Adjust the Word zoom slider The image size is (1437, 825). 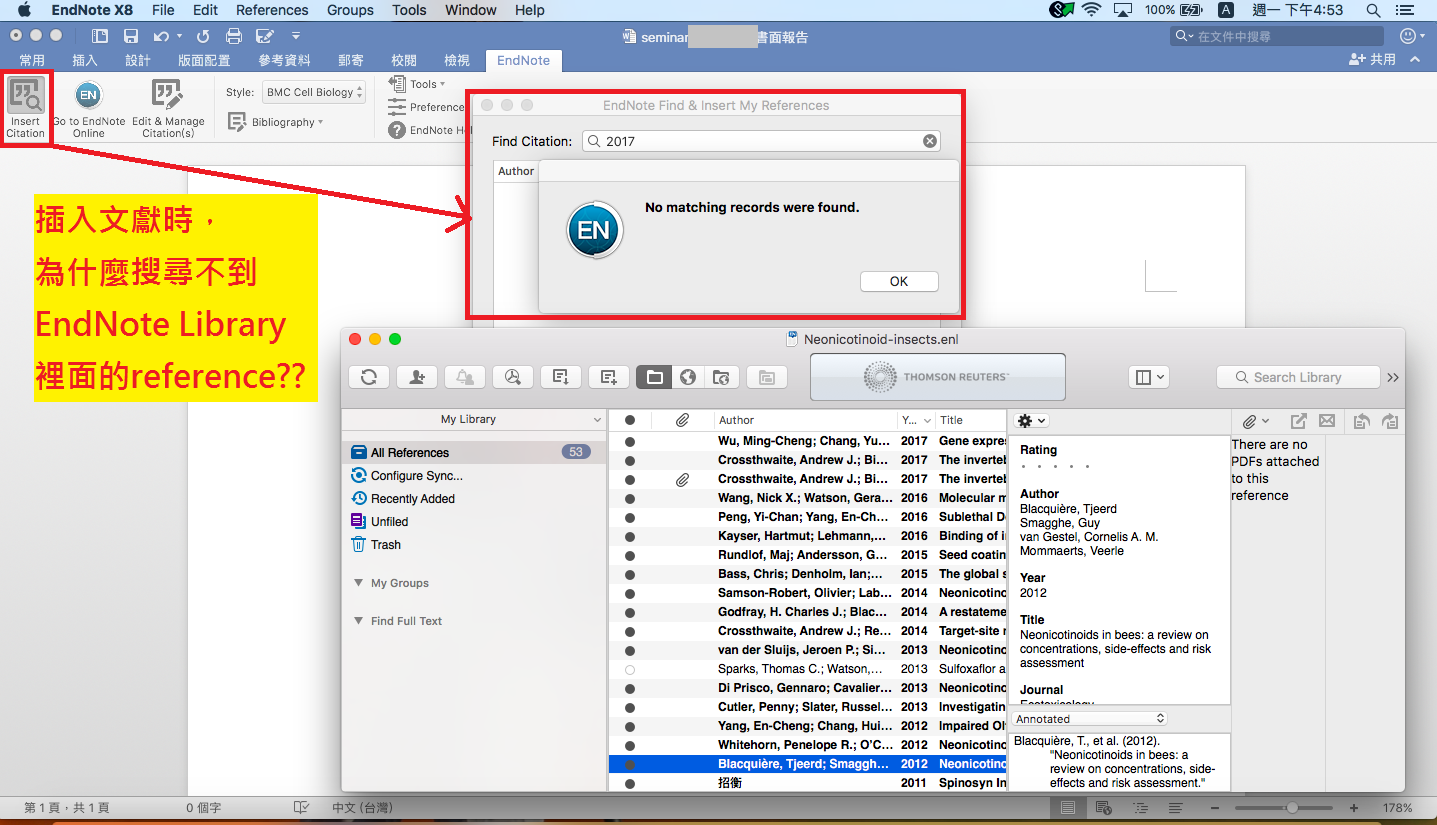(1292, 807)
